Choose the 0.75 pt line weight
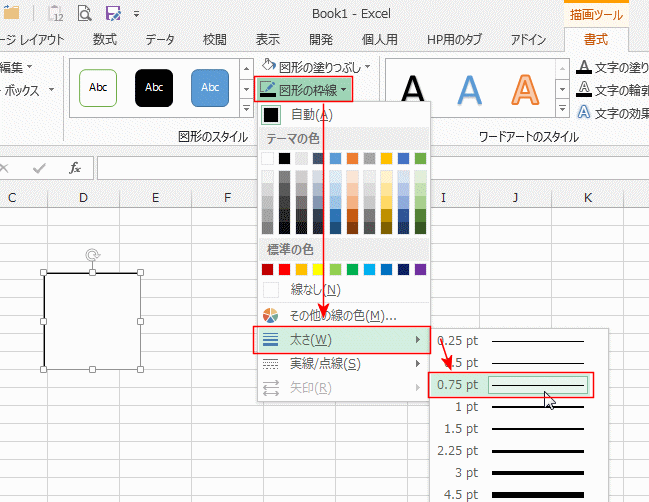This screenshot has width=649, height=502. tap(511, 384)
